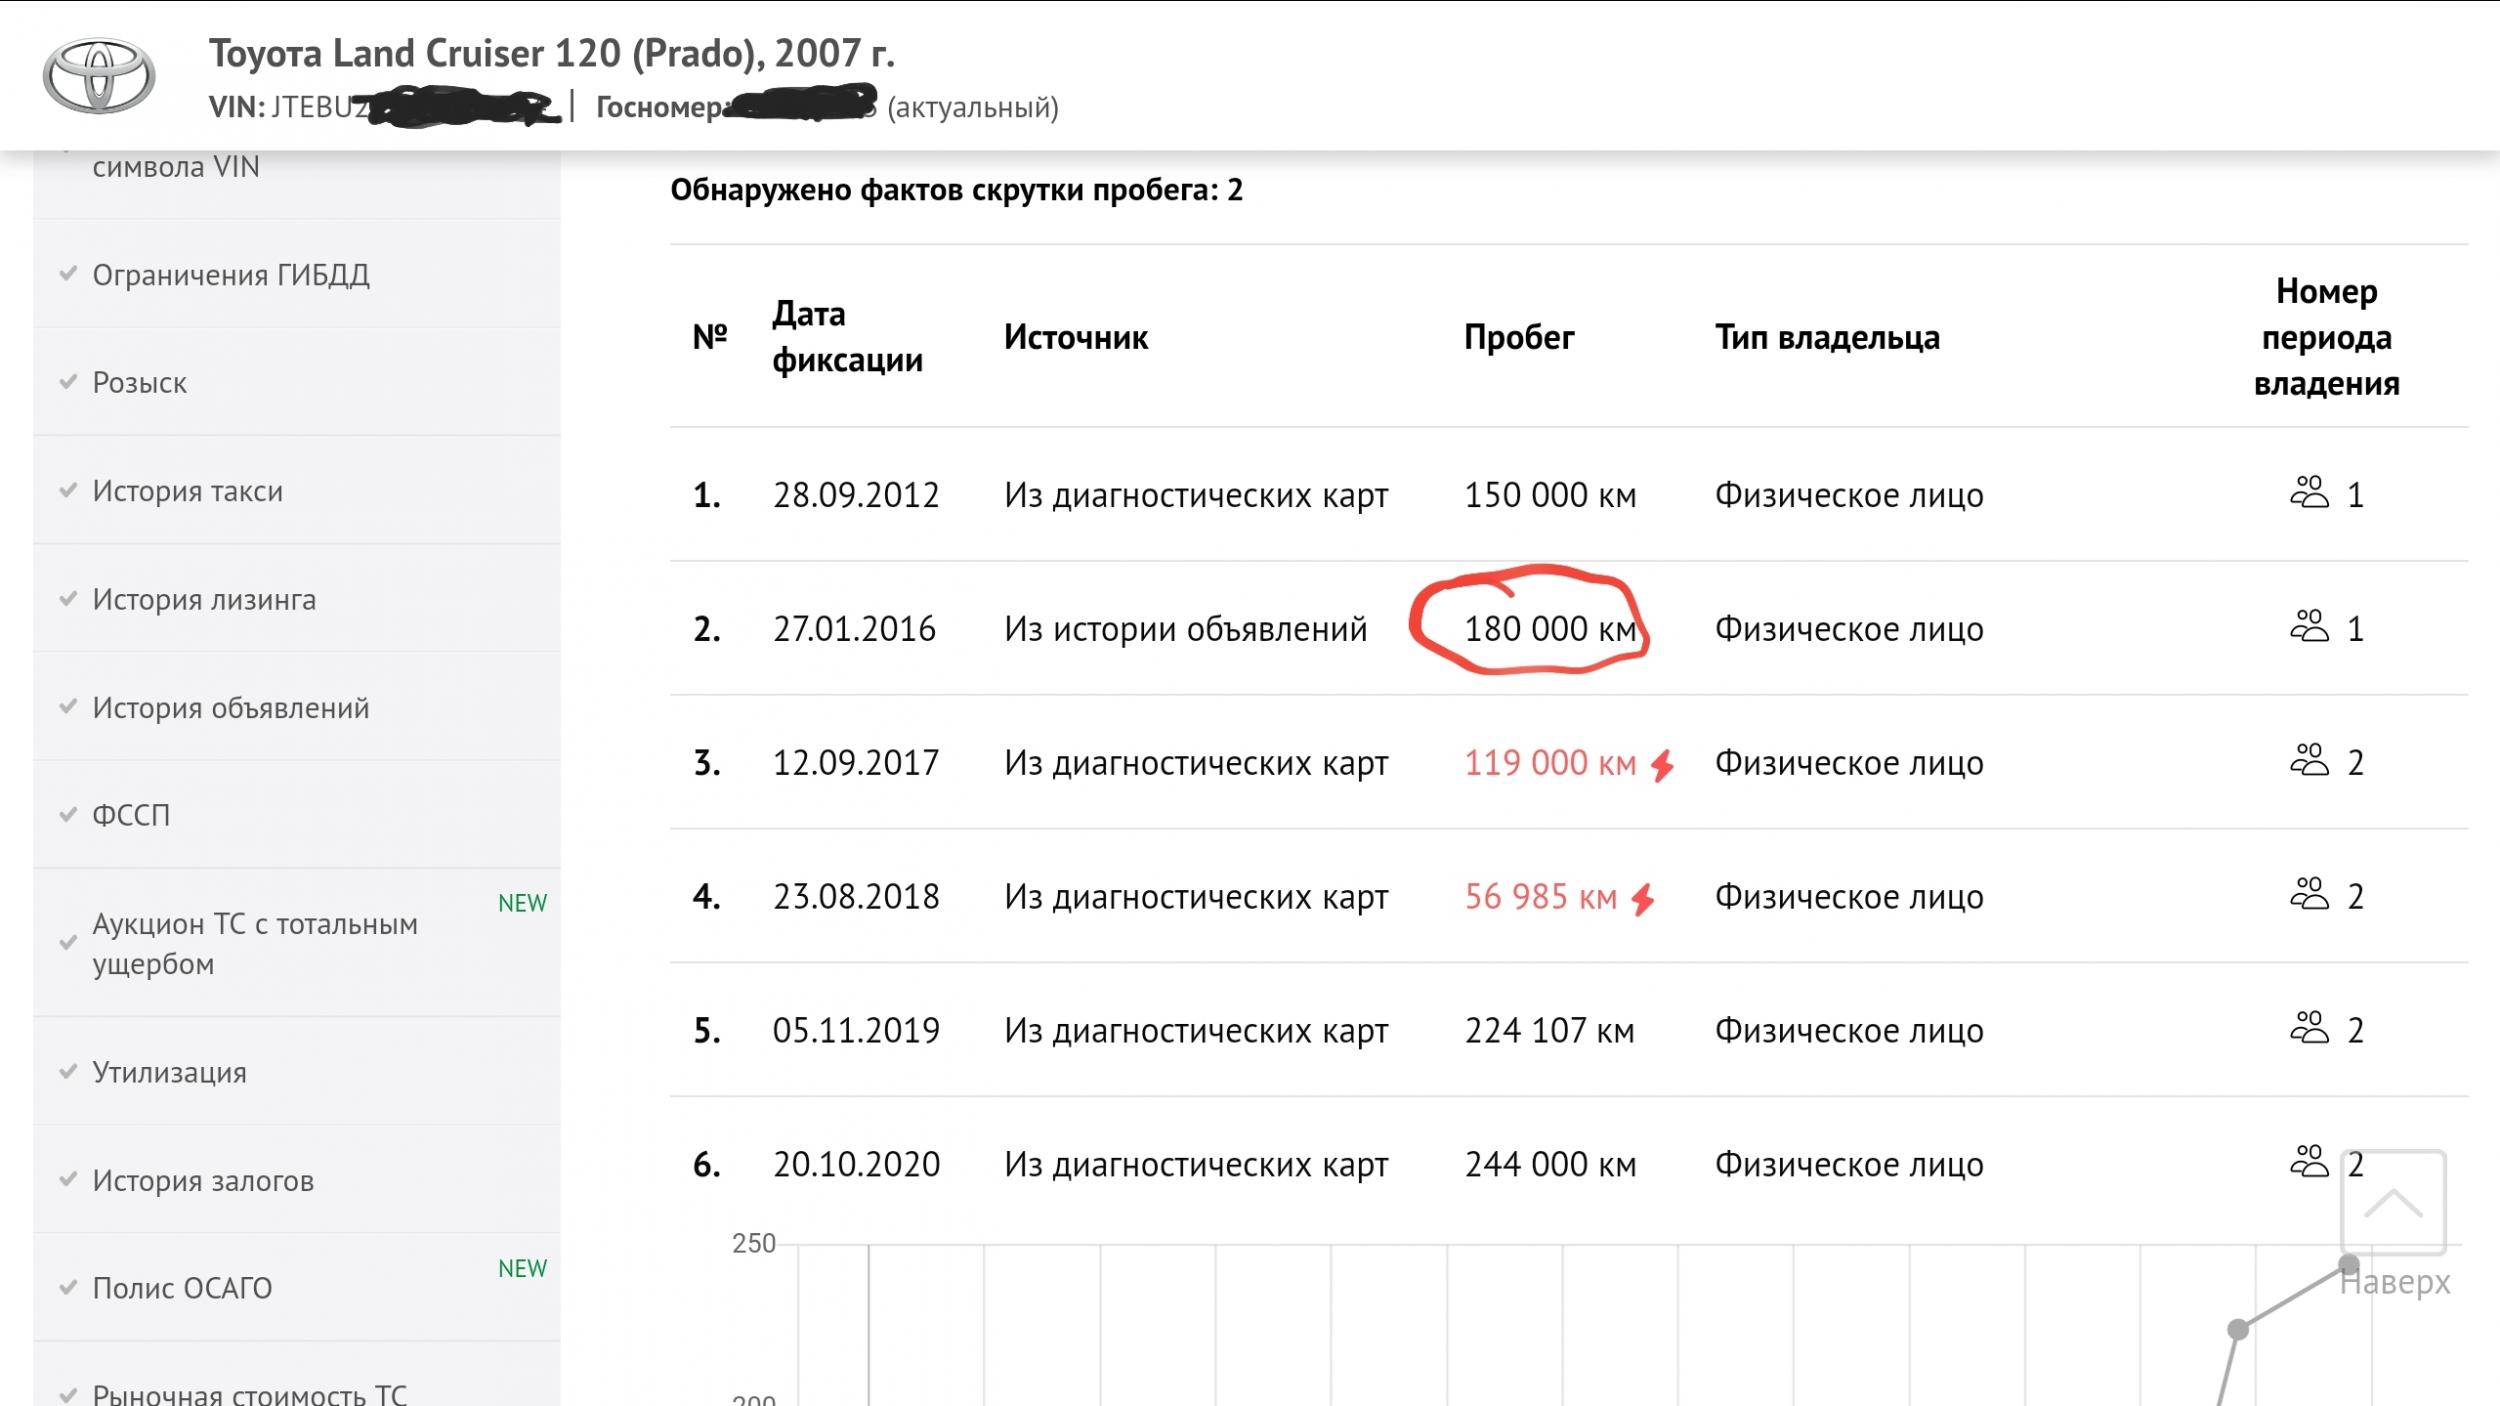Viewport: 2500px width, 1406px height.
Task: Click checkmark icon beside ФССП
Action: point(68,814)
